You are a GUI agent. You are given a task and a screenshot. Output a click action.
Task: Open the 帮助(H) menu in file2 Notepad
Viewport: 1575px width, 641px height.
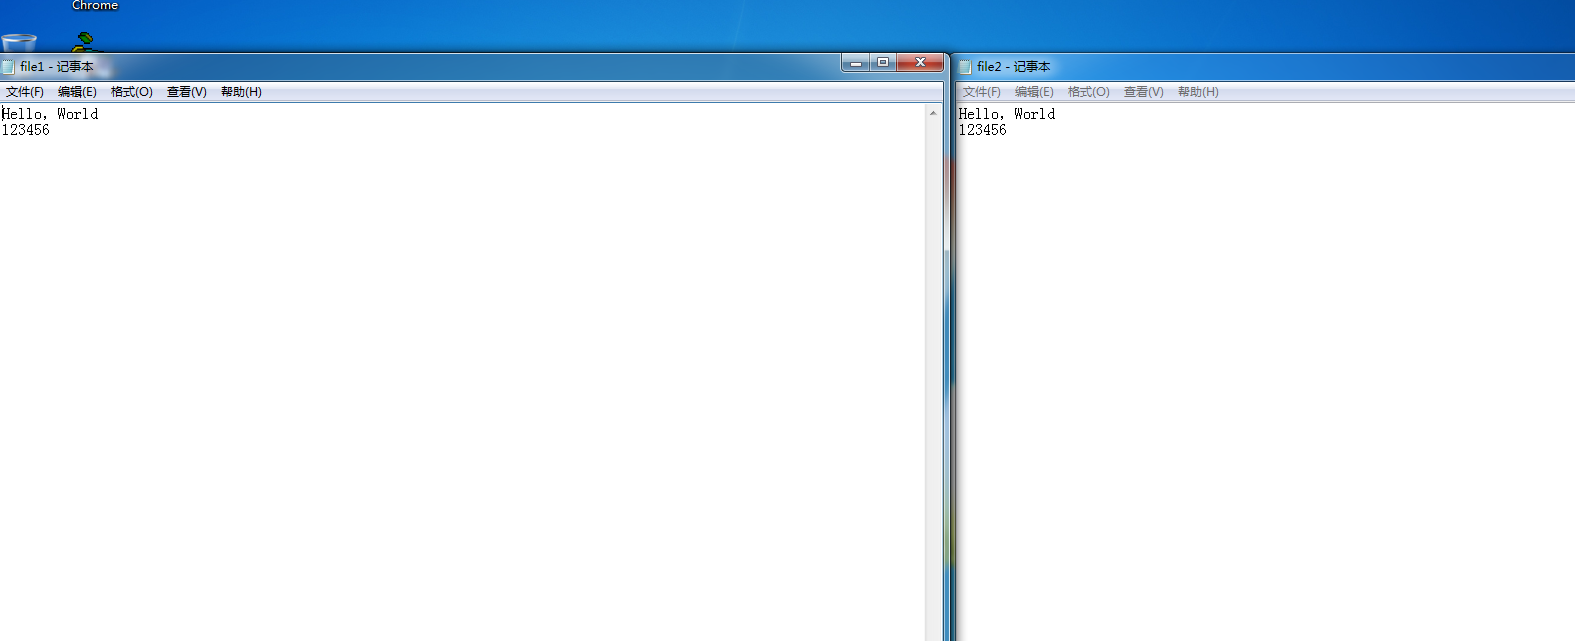[x=1198, y=92]
